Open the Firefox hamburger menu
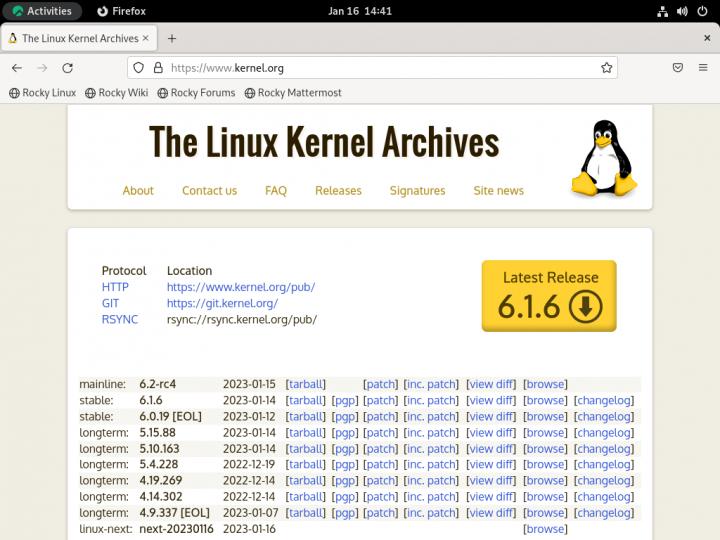The image size is (720, 540). click(x=704, y=68)
